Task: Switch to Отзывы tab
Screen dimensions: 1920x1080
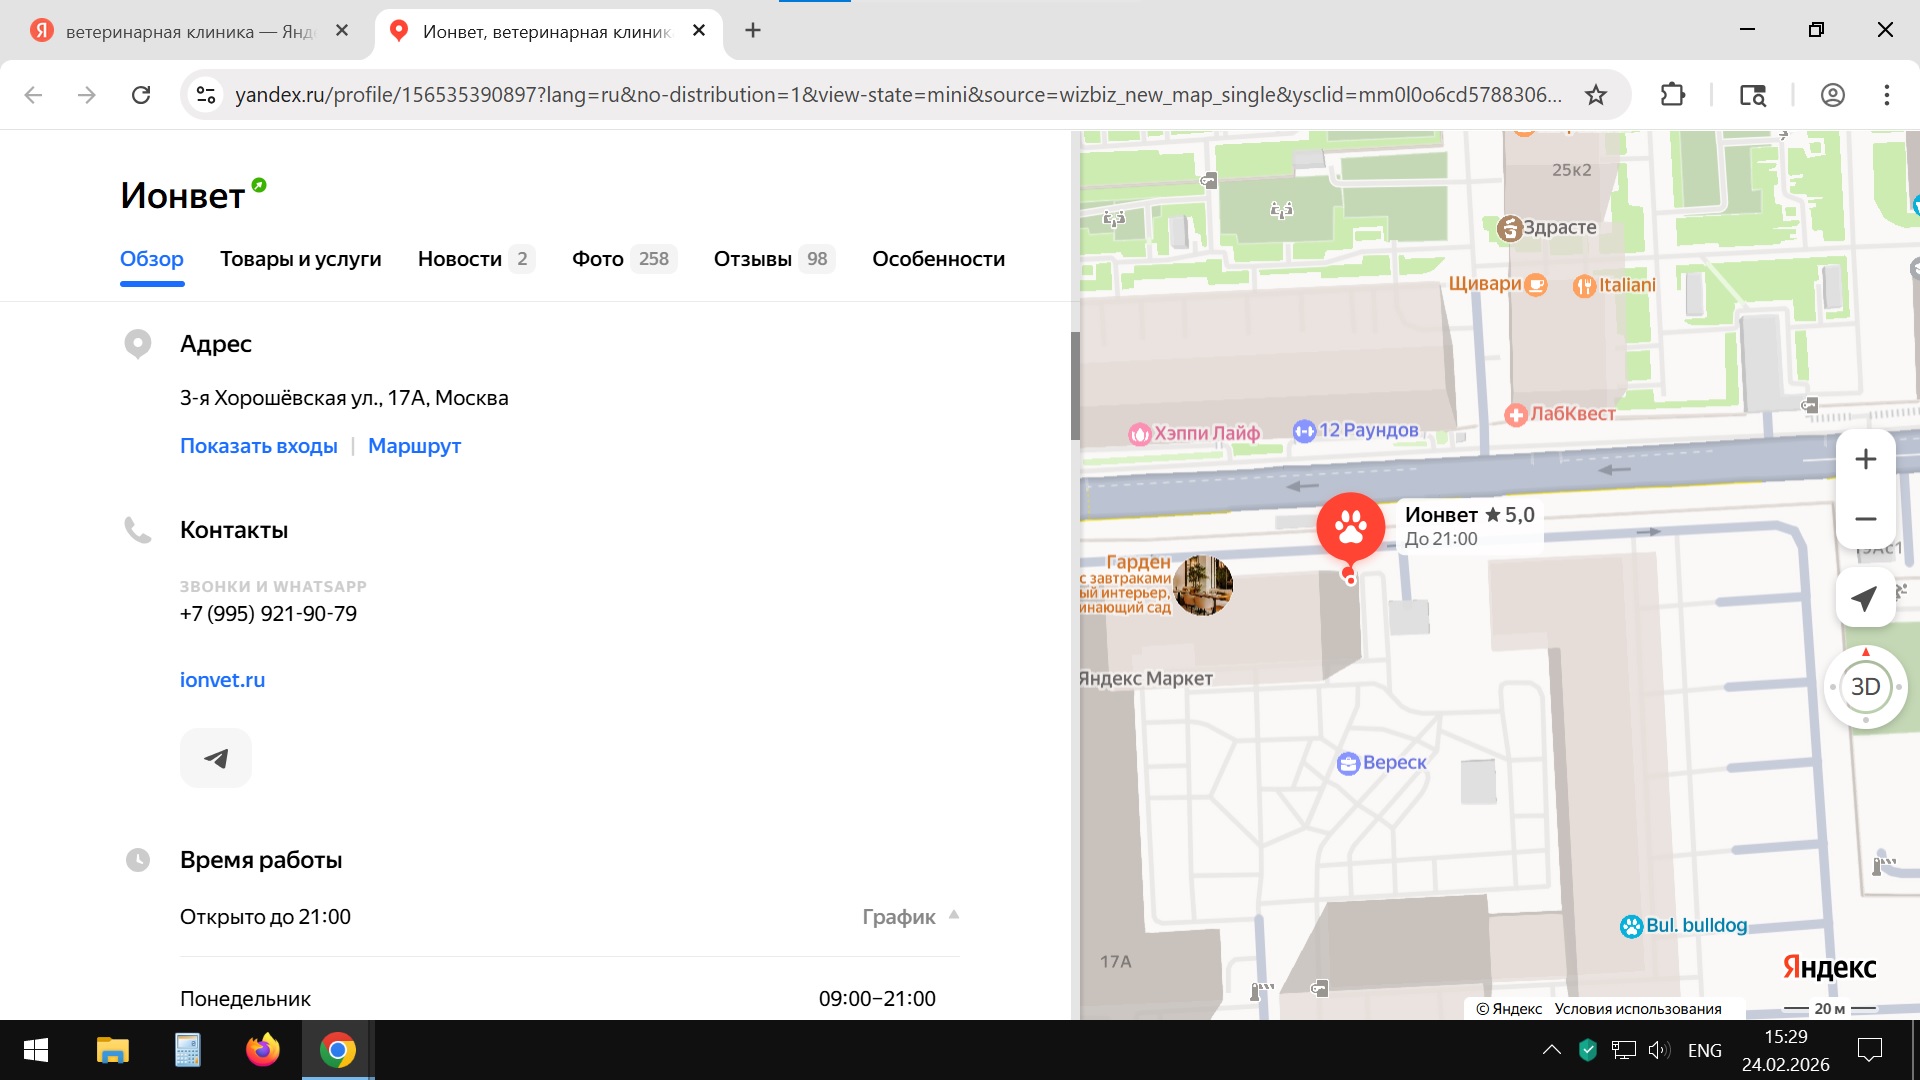Action: pyautogui.click(x=753, y=259)
